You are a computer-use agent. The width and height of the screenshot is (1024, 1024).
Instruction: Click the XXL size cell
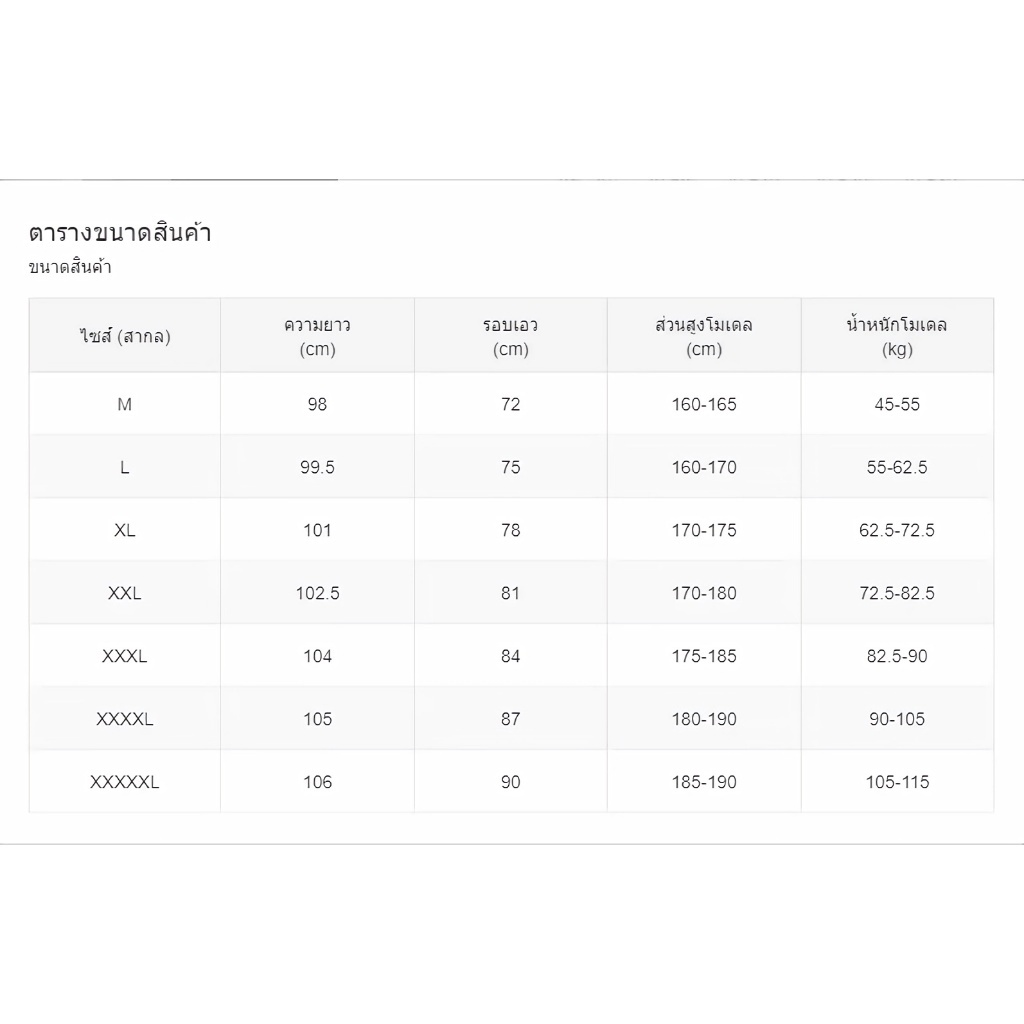click(125, 593)
